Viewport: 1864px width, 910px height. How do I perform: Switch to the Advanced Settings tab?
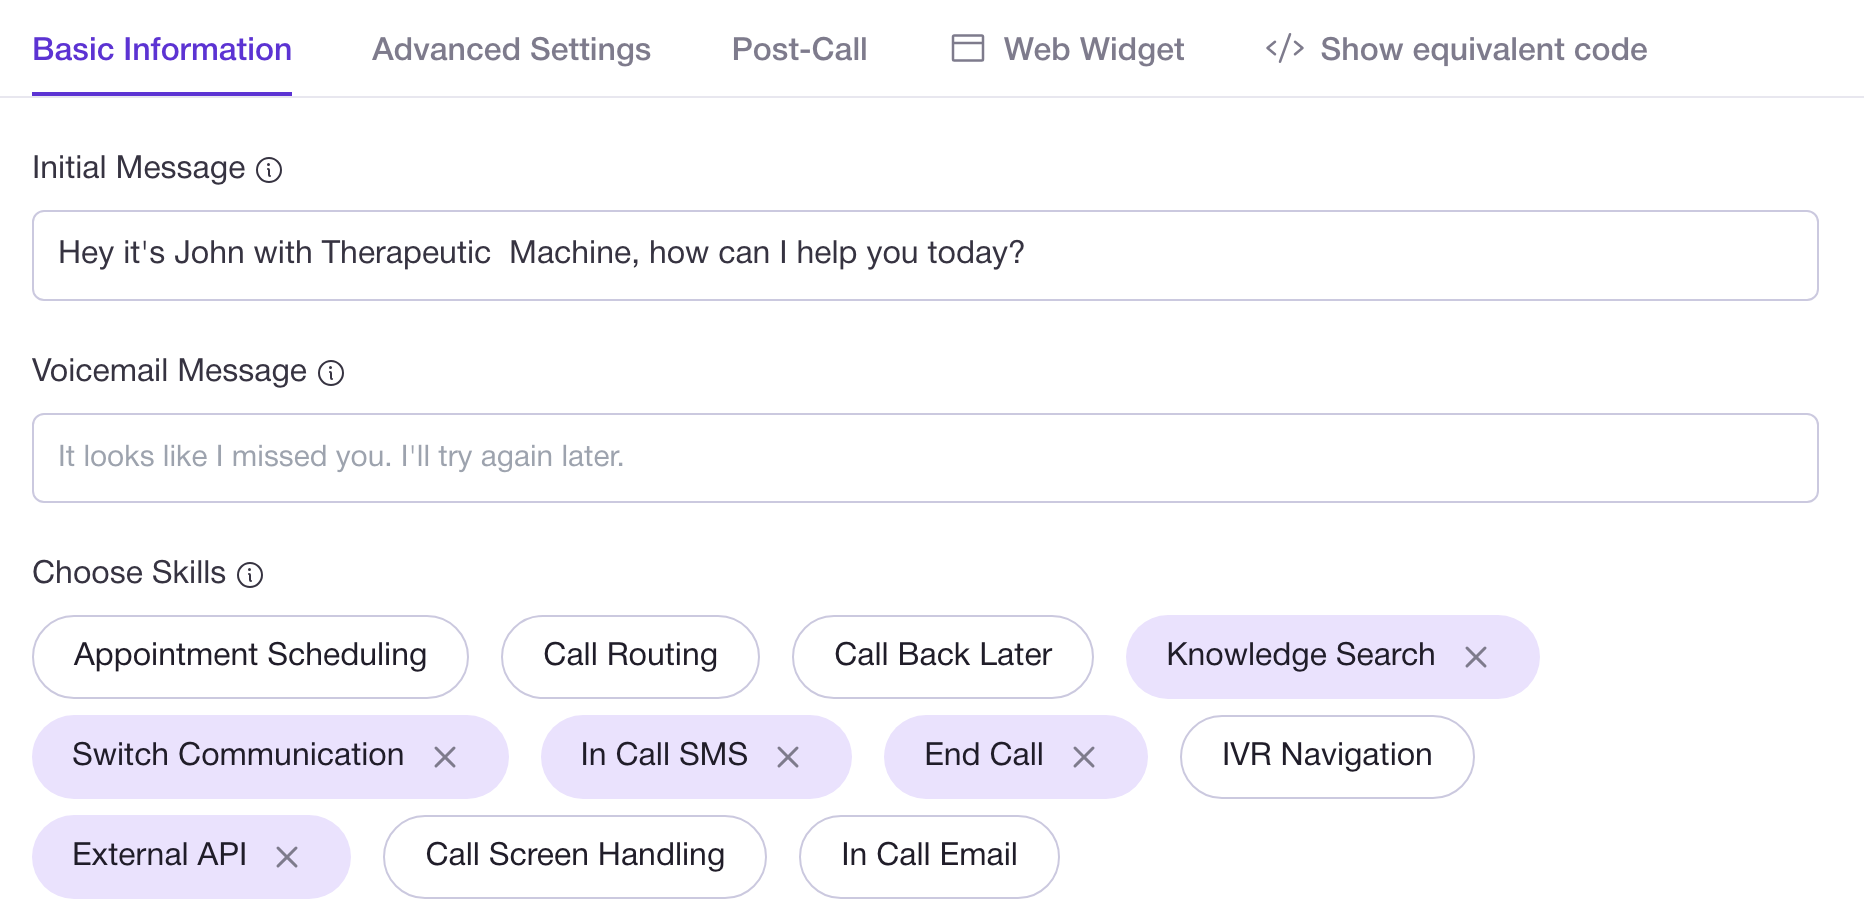pyautogui.click(x=511, y=48)
